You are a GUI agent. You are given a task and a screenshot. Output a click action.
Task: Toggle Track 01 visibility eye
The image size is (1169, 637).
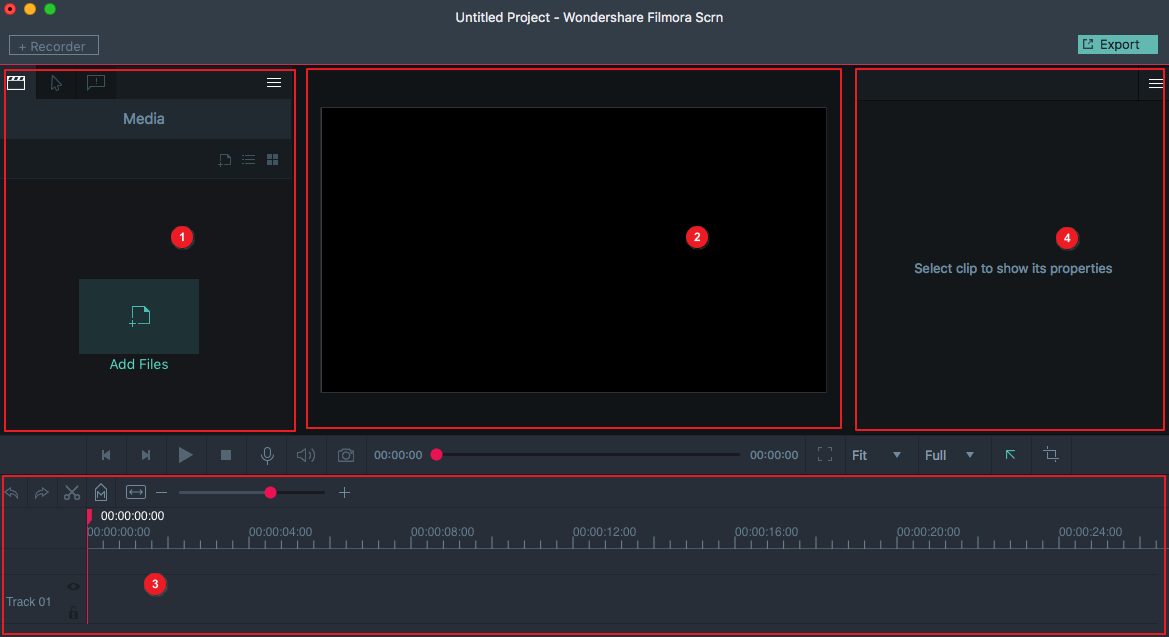(x=73, y=586)
